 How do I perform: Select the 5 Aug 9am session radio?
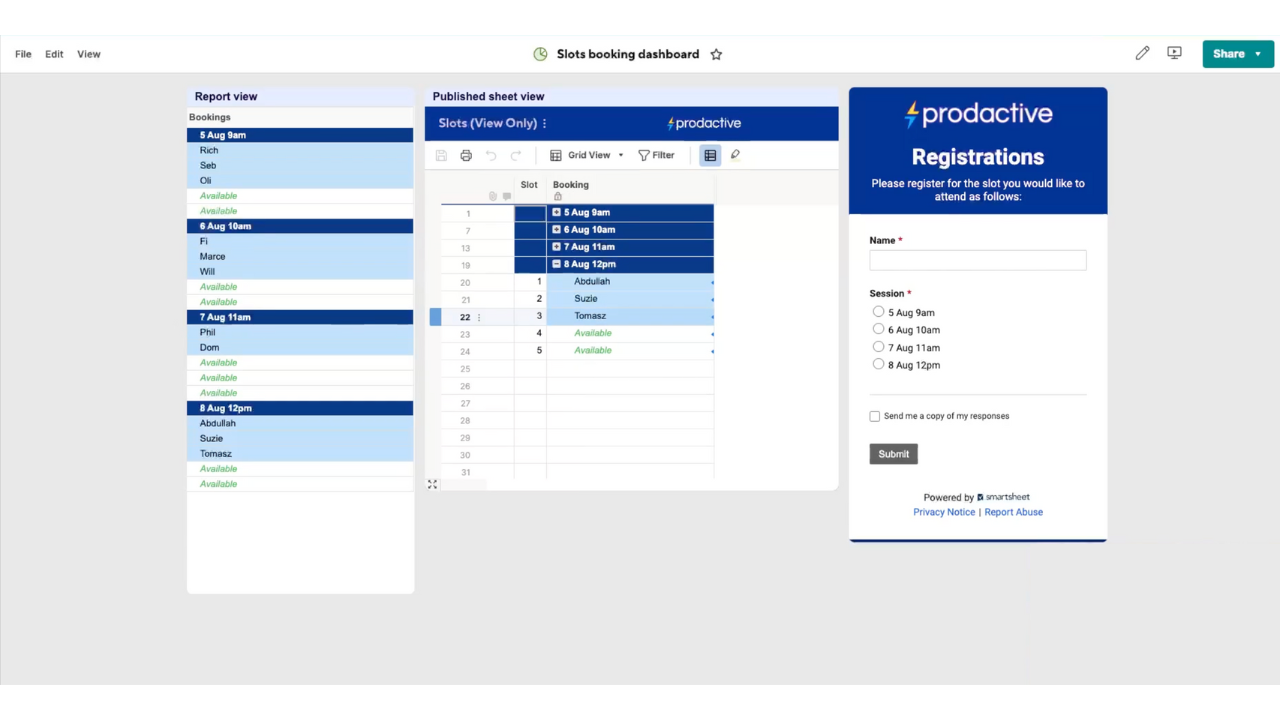point(878,312)
